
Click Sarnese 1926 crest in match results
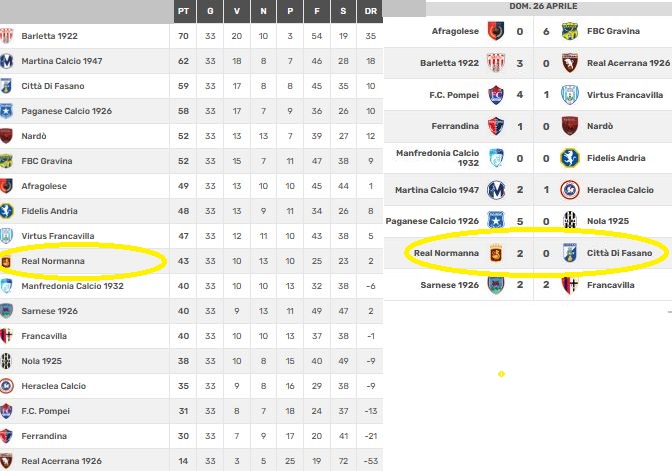click(x=495, y=285)
